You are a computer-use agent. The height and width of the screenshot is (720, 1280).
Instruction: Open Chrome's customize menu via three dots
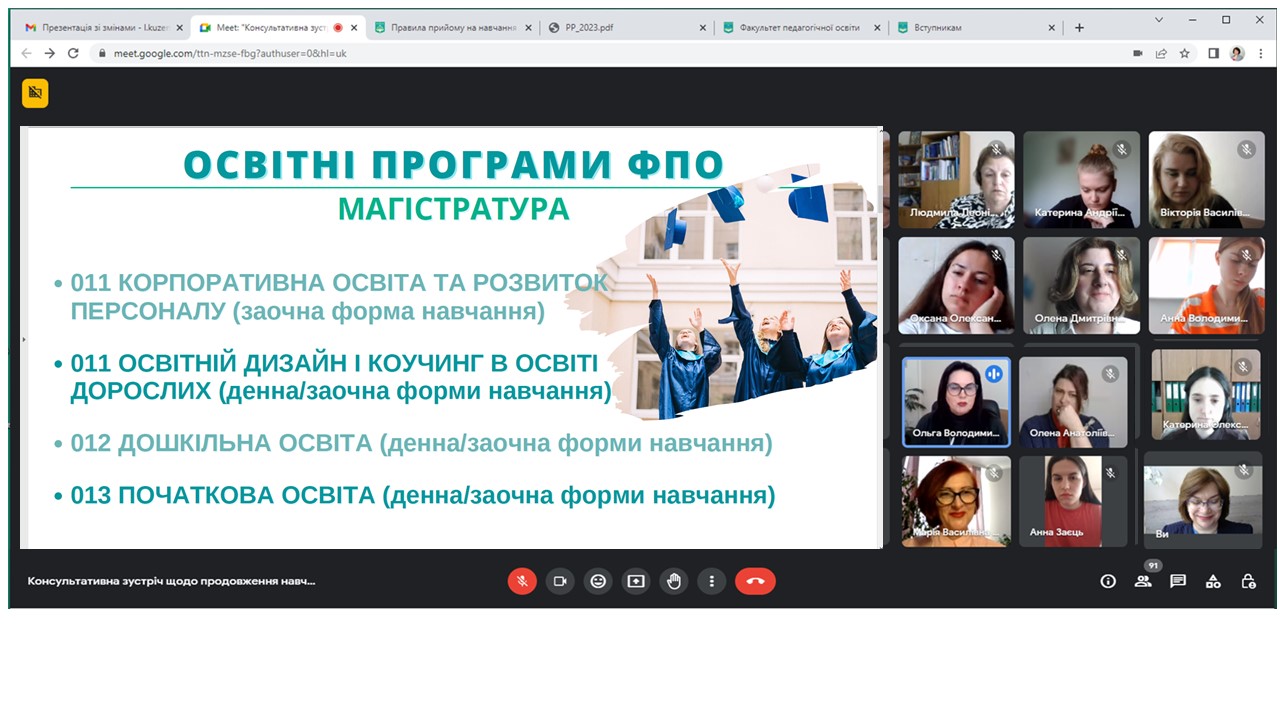(x=1262, y=53)
